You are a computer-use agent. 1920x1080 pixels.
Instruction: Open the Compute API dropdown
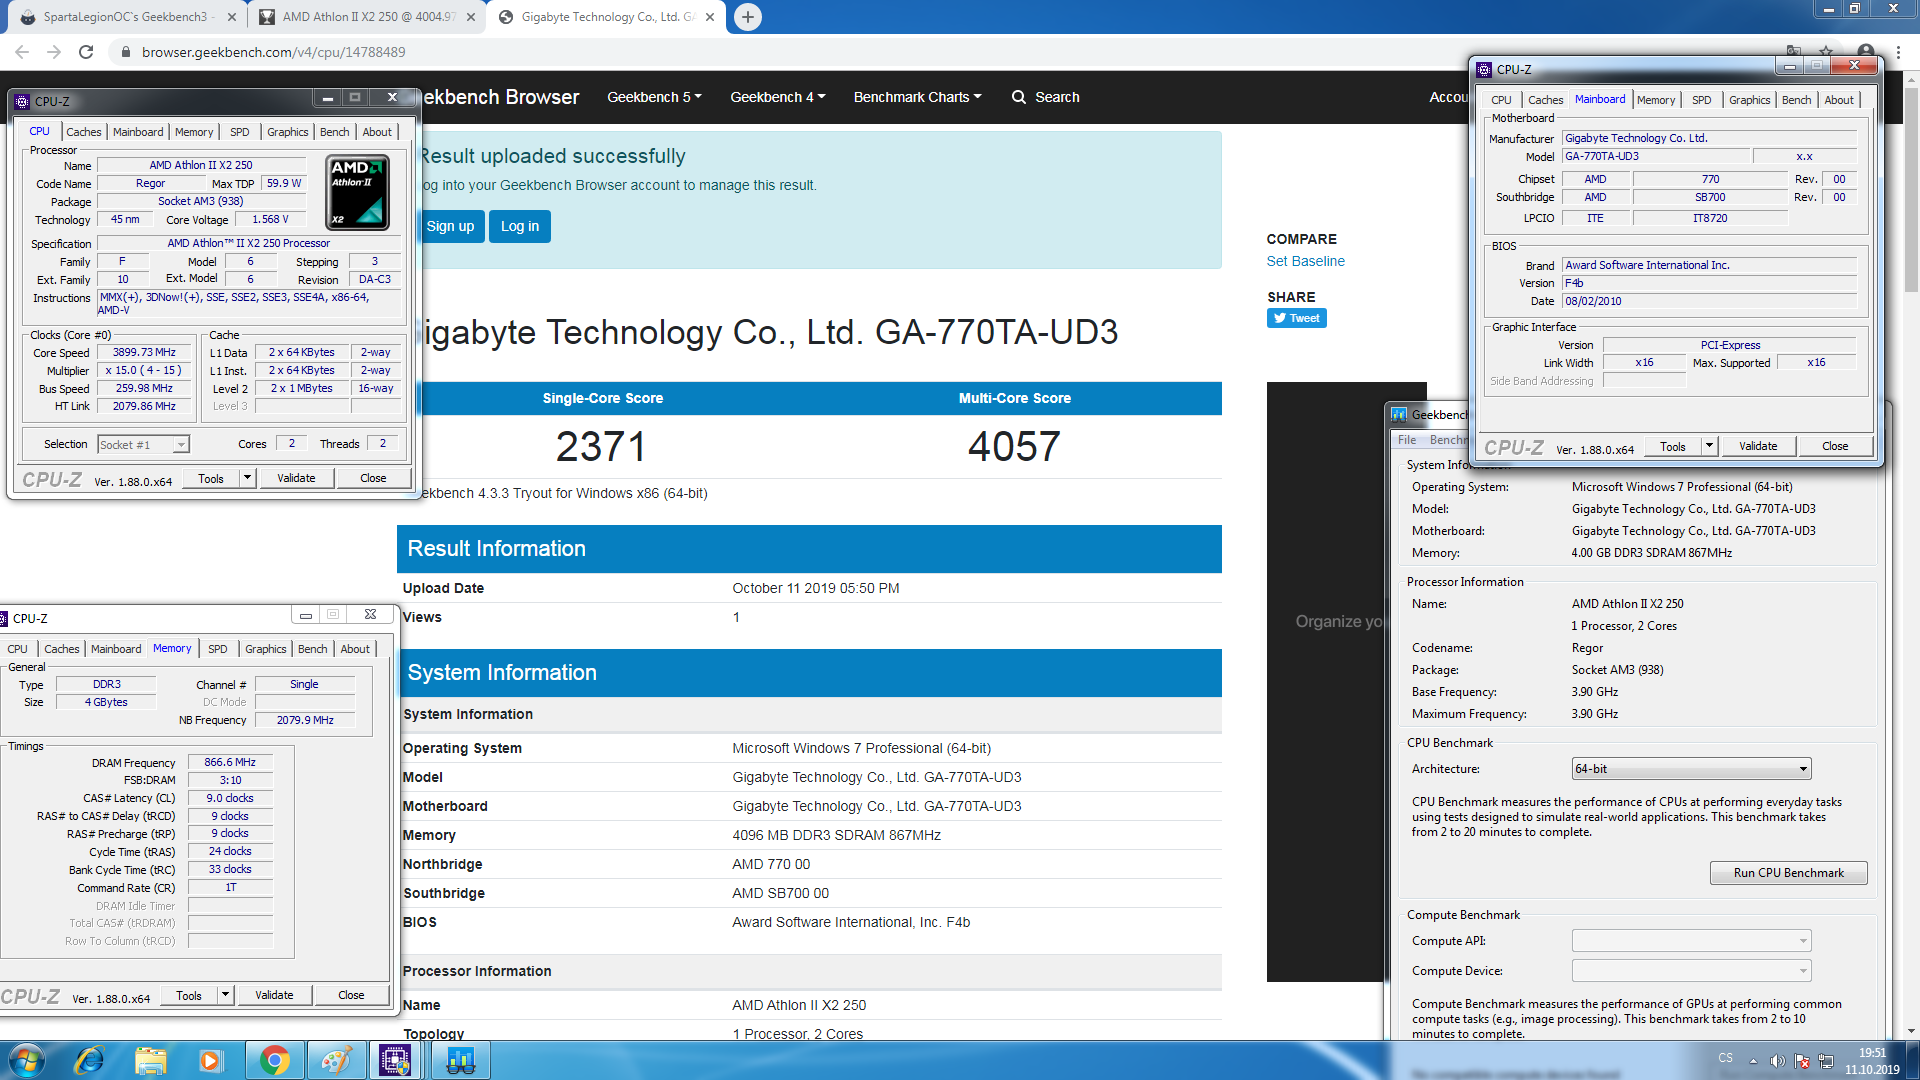tap(1691, 941)
